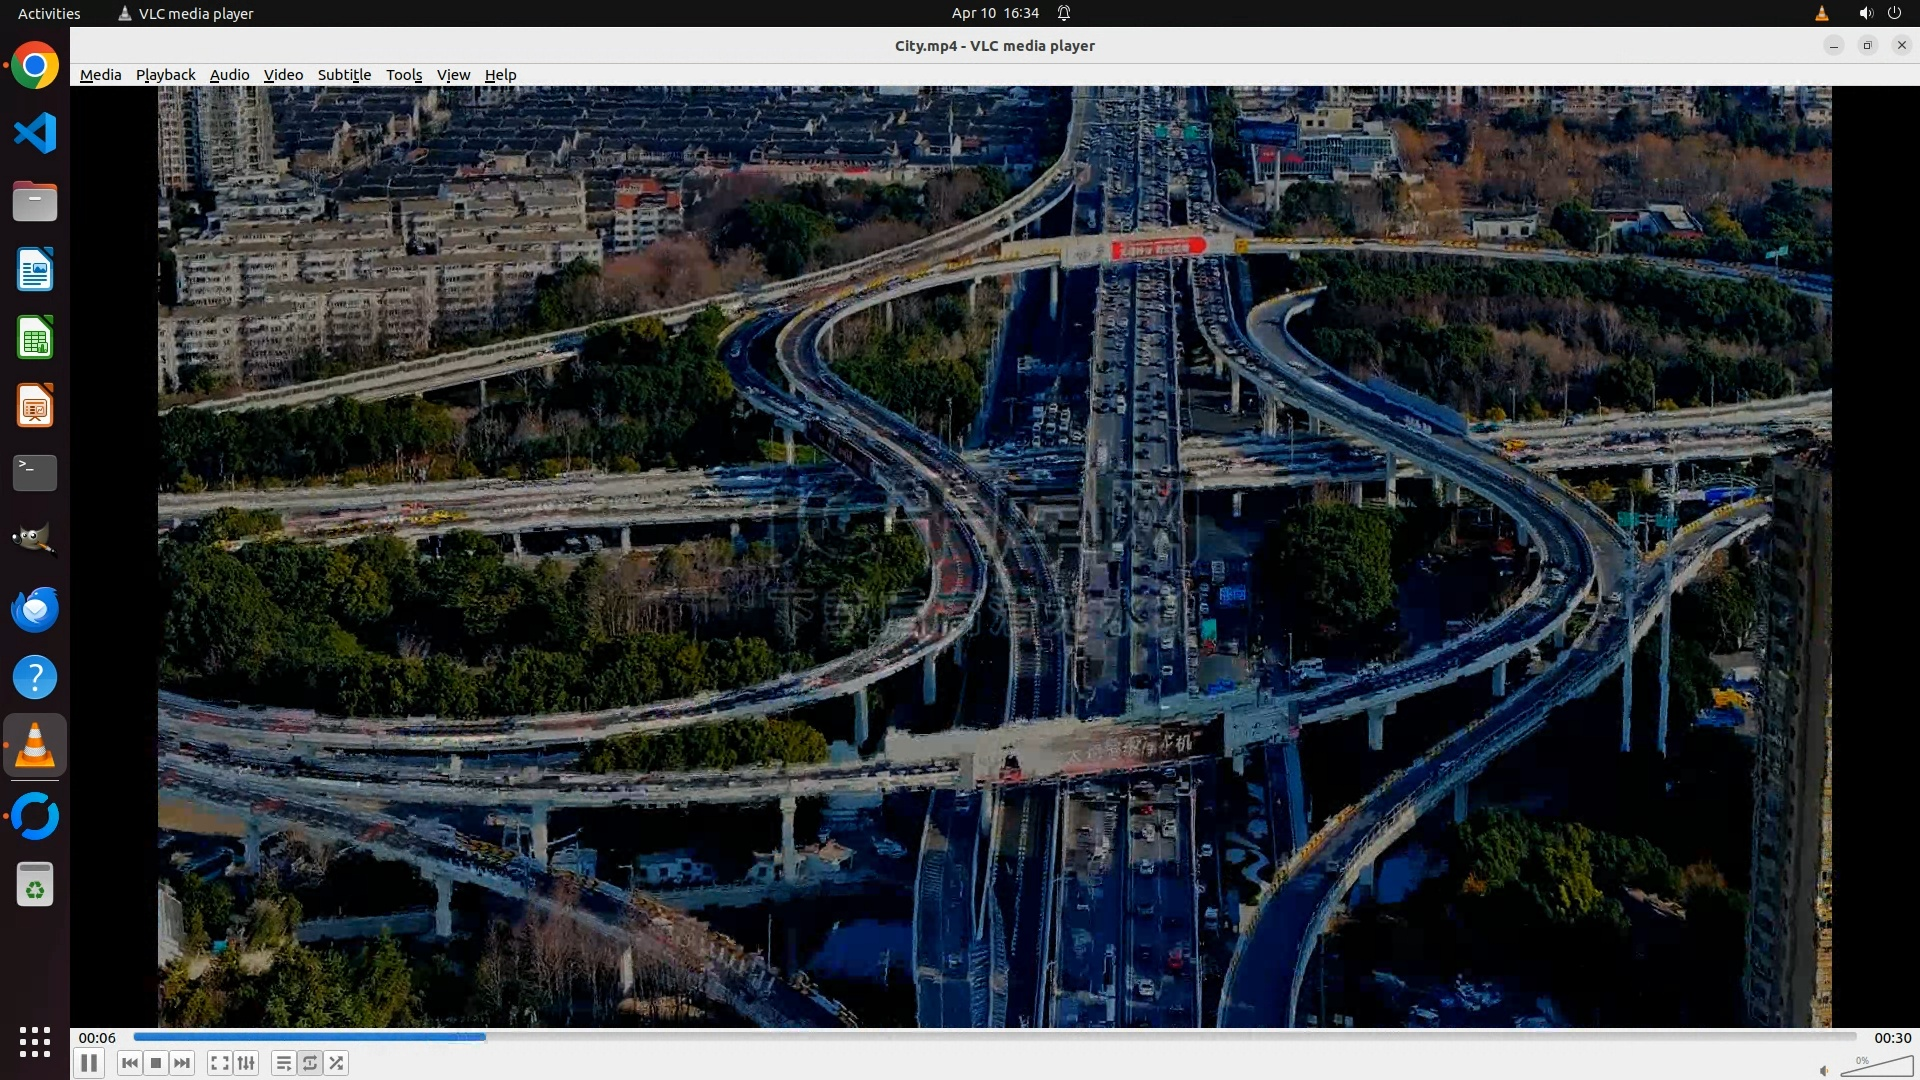Viewport: 1920px width, 1080px height.
Task: Pause the video playback
Action: tap(89, 1063)
